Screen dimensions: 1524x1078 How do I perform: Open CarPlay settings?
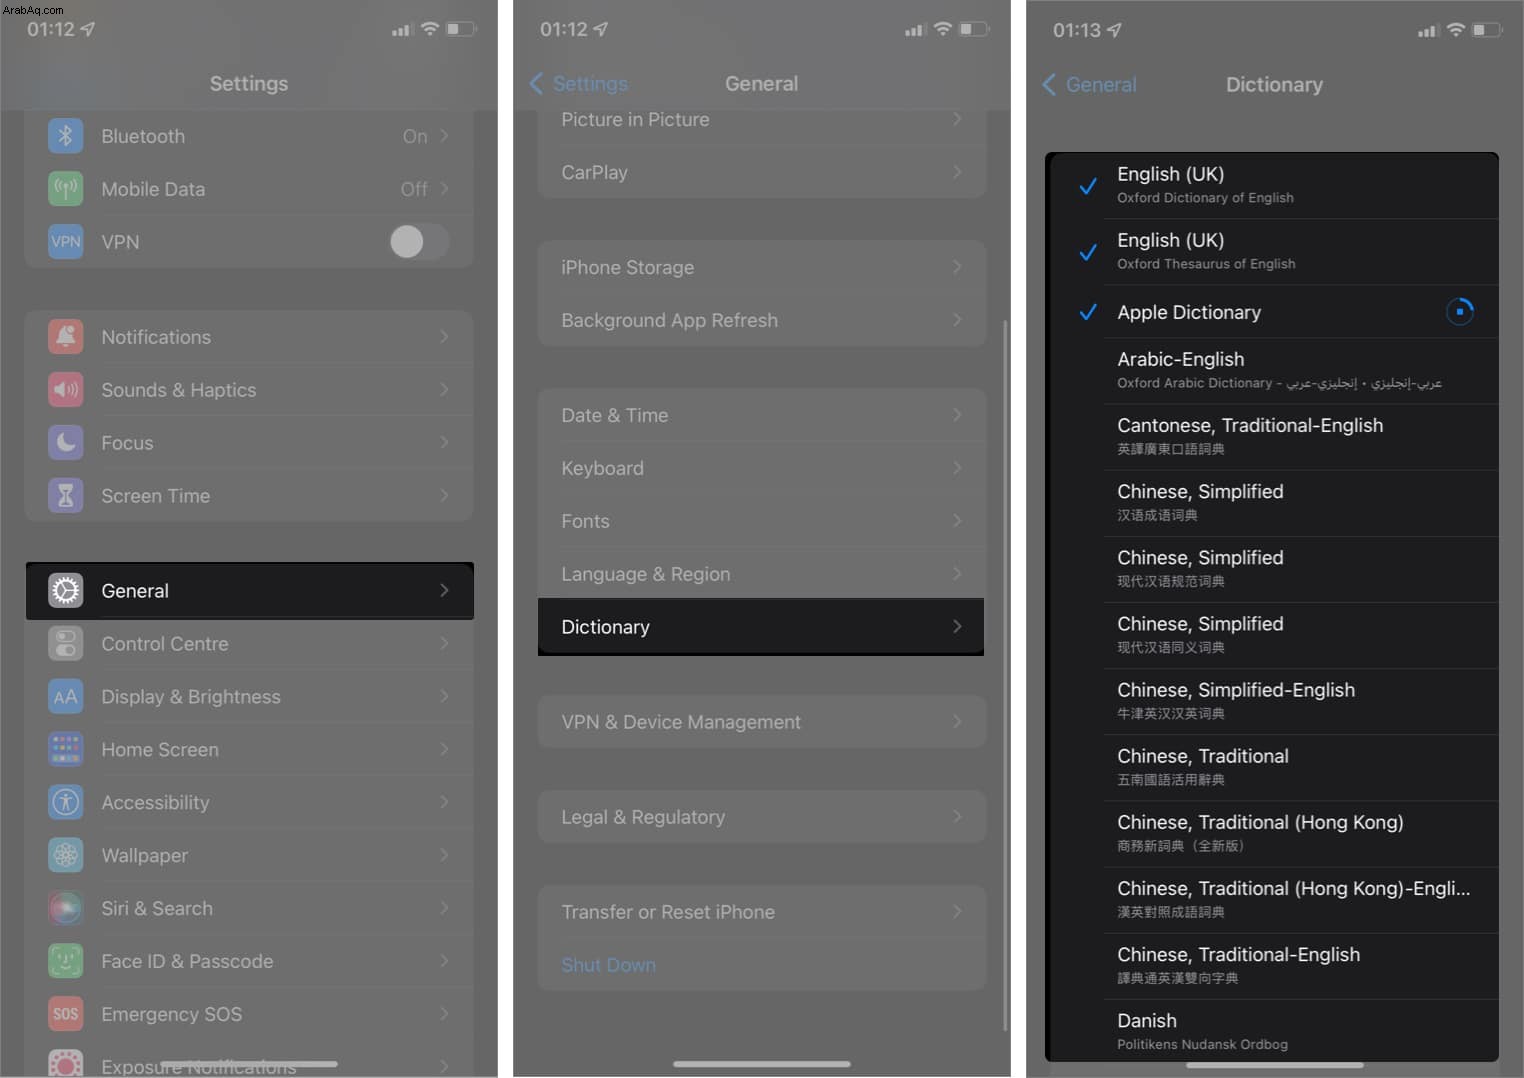762,173
